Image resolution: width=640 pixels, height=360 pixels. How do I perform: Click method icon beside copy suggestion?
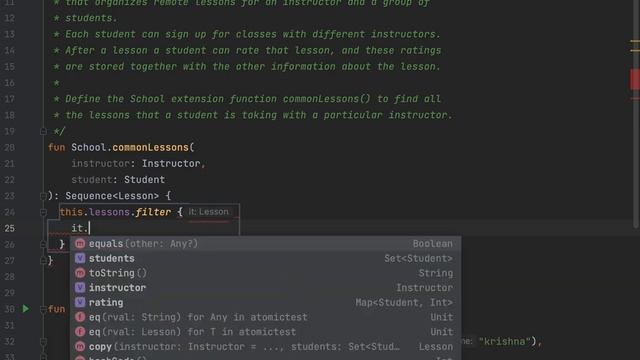(80, 347)
